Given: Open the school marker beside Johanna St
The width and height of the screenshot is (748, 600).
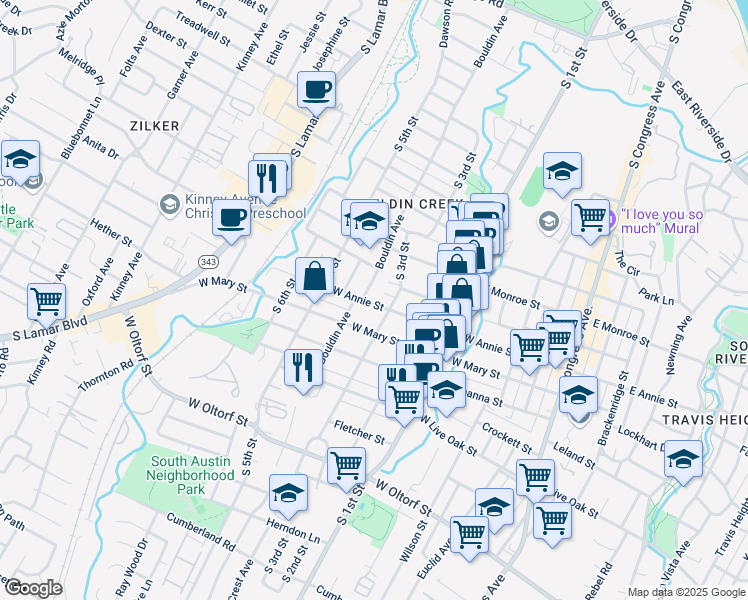Looking at the screenshot, I should point(447,391).
